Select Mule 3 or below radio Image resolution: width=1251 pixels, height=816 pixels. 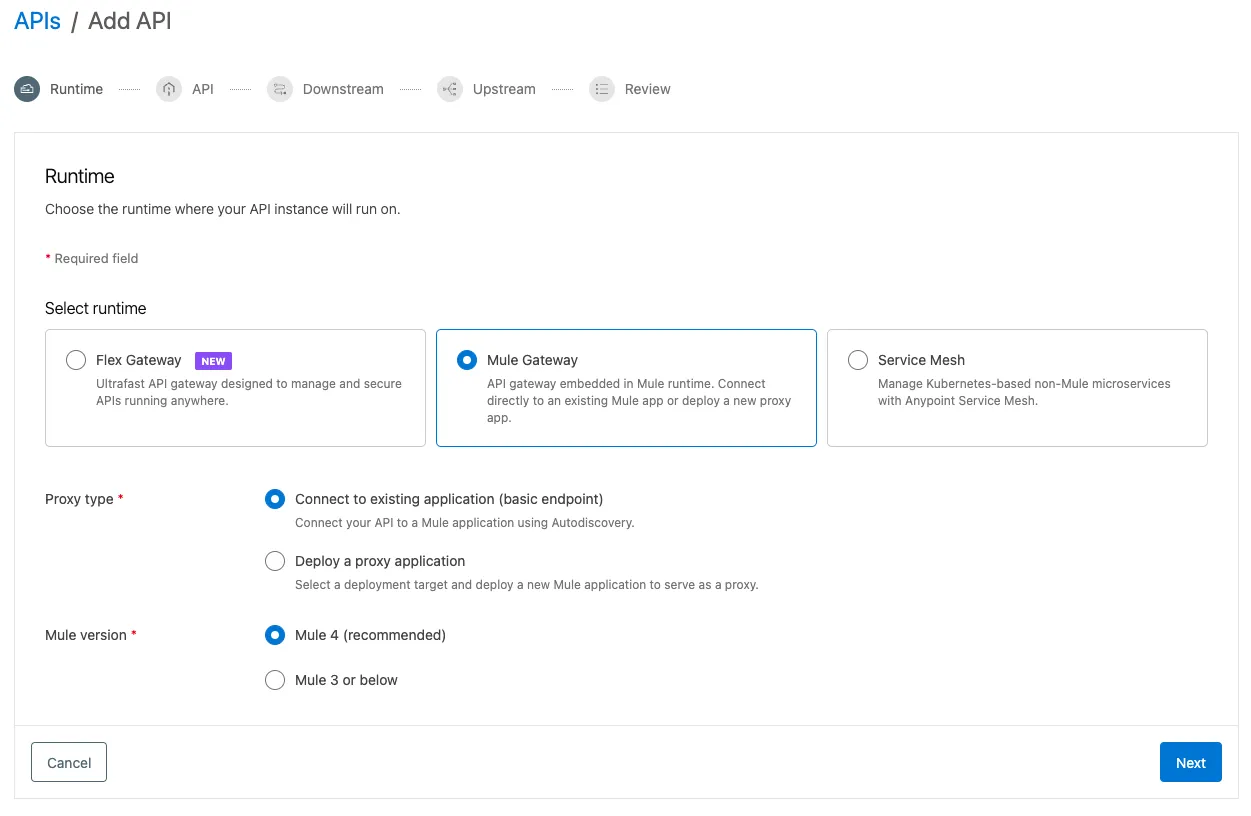[275, 680]
